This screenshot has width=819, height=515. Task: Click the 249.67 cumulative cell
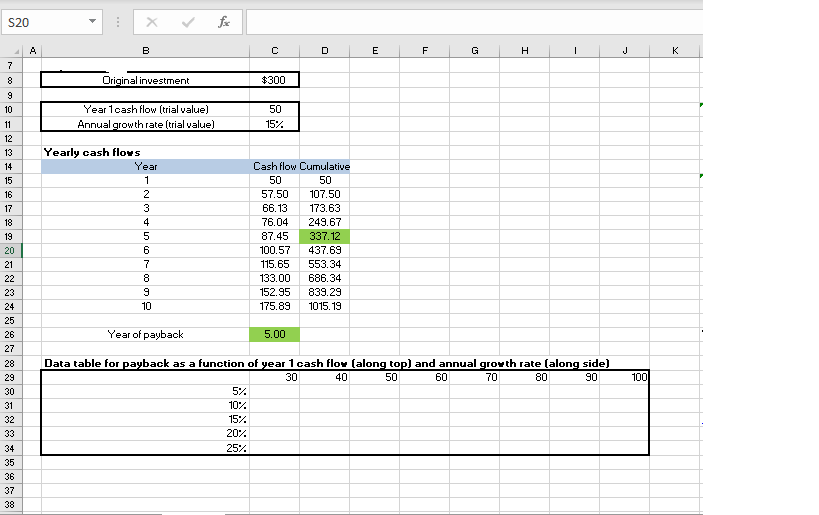[325, 223]
